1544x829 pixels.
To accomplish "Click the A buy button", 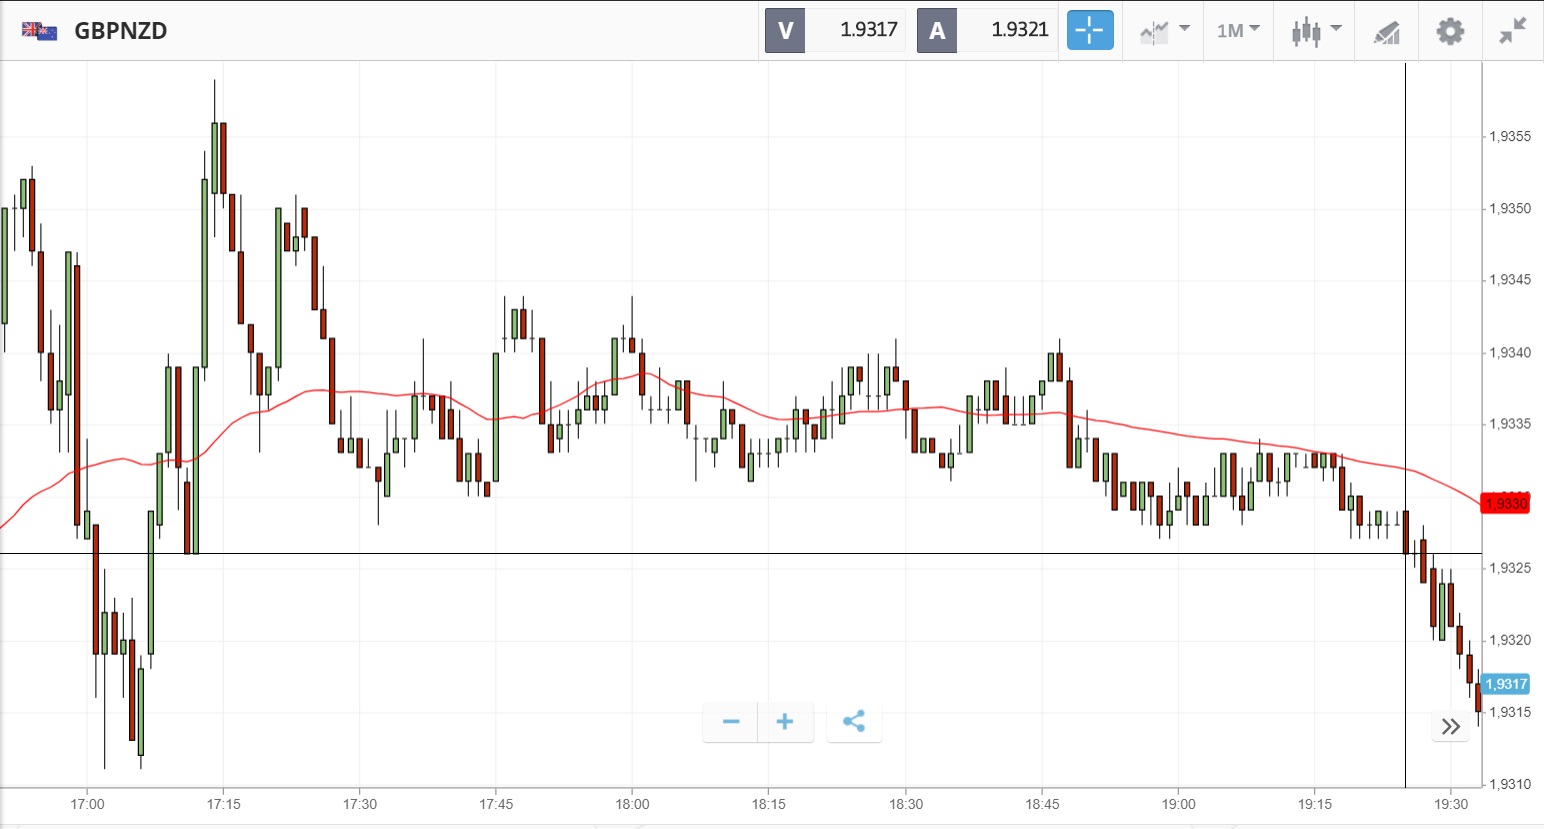I will coord(937,30).
